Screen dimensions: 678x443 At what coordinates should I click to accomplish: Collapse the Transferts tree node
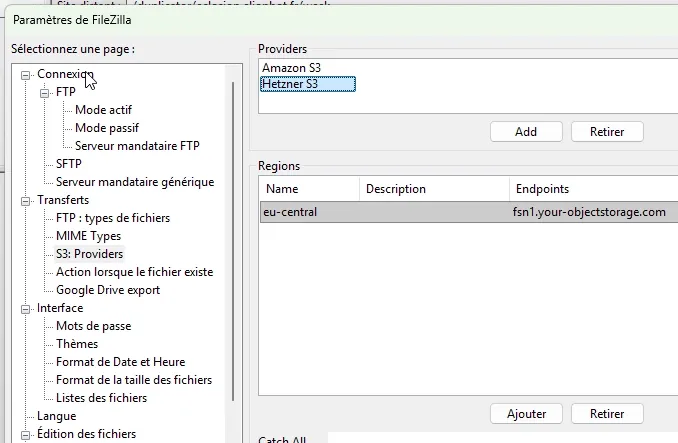tap(26, 201)
